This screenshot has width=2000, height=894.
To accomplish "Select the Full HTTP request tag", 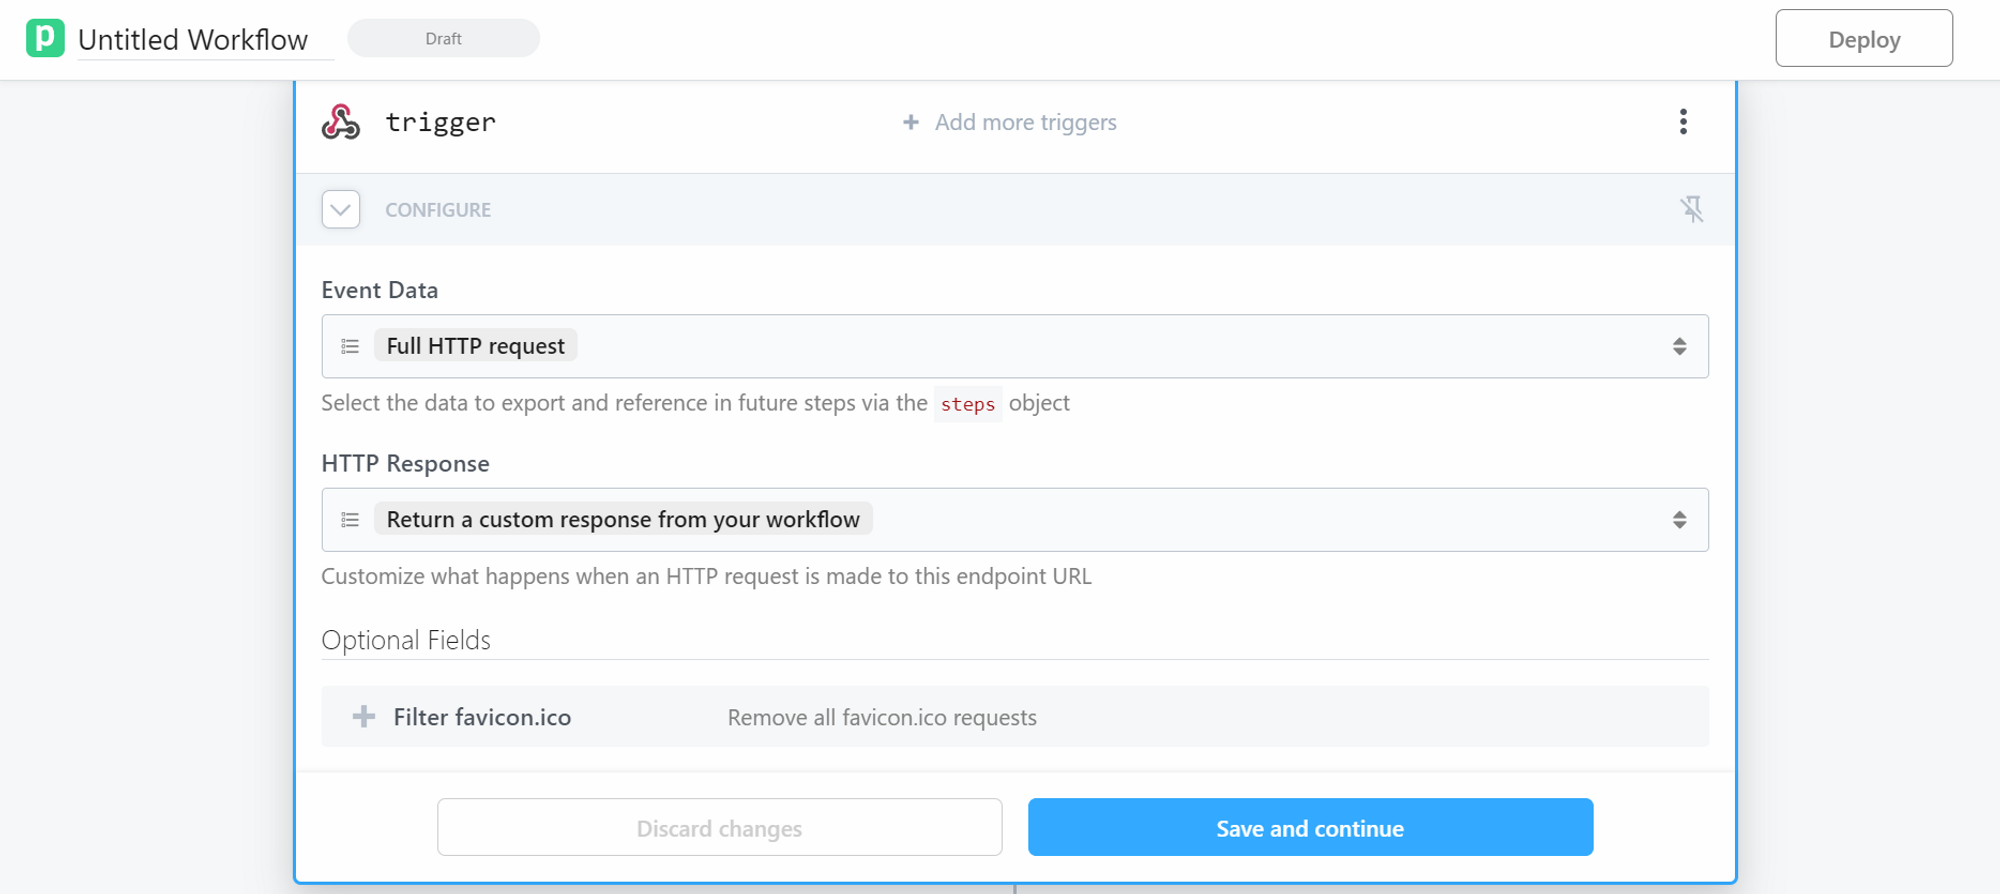I will click(x=475, y=346).
